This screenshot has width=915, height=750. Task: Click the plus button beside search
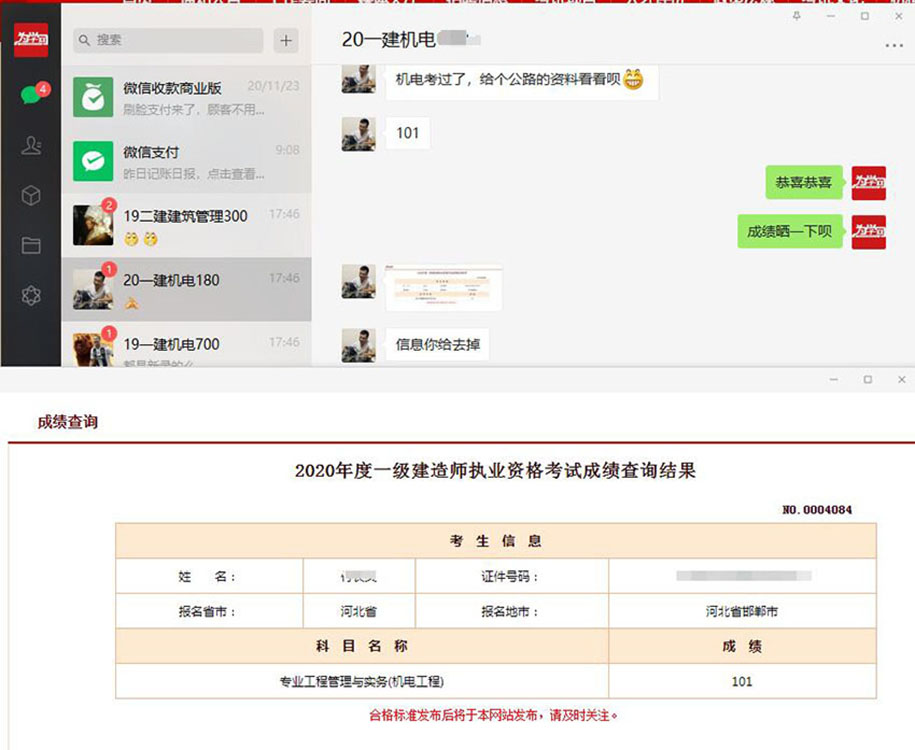(x=287, y=40)
